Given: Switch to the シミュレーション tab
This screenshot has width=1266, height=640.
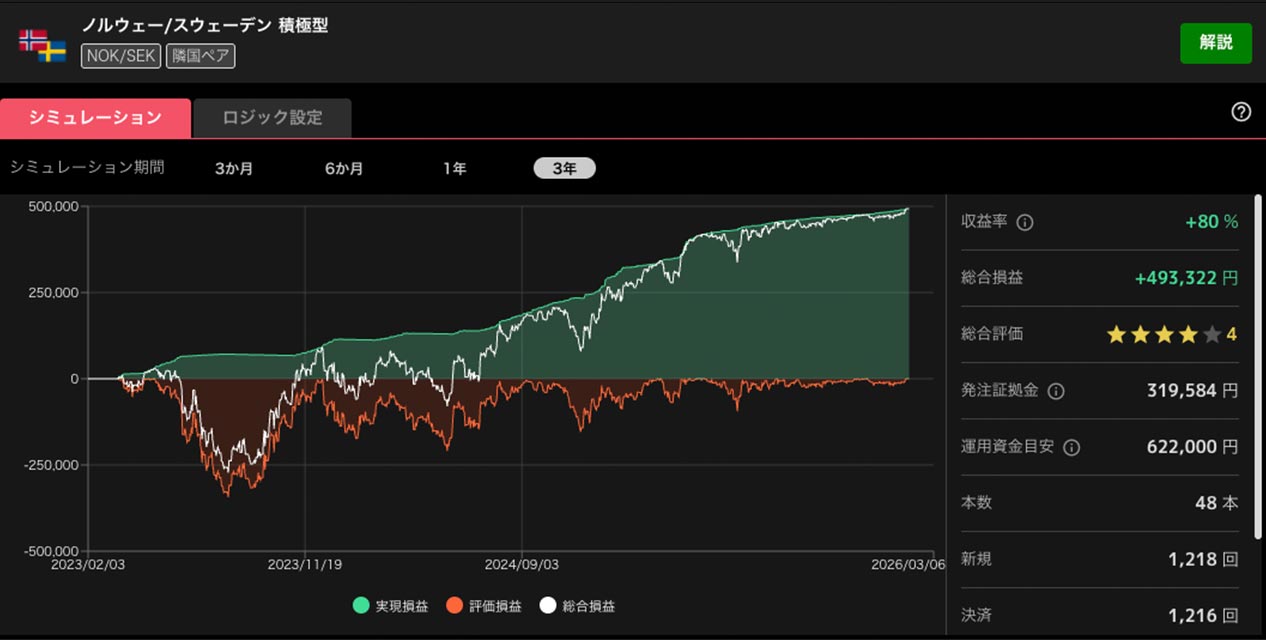Looking at the screenshot, I should coord(95,118).
